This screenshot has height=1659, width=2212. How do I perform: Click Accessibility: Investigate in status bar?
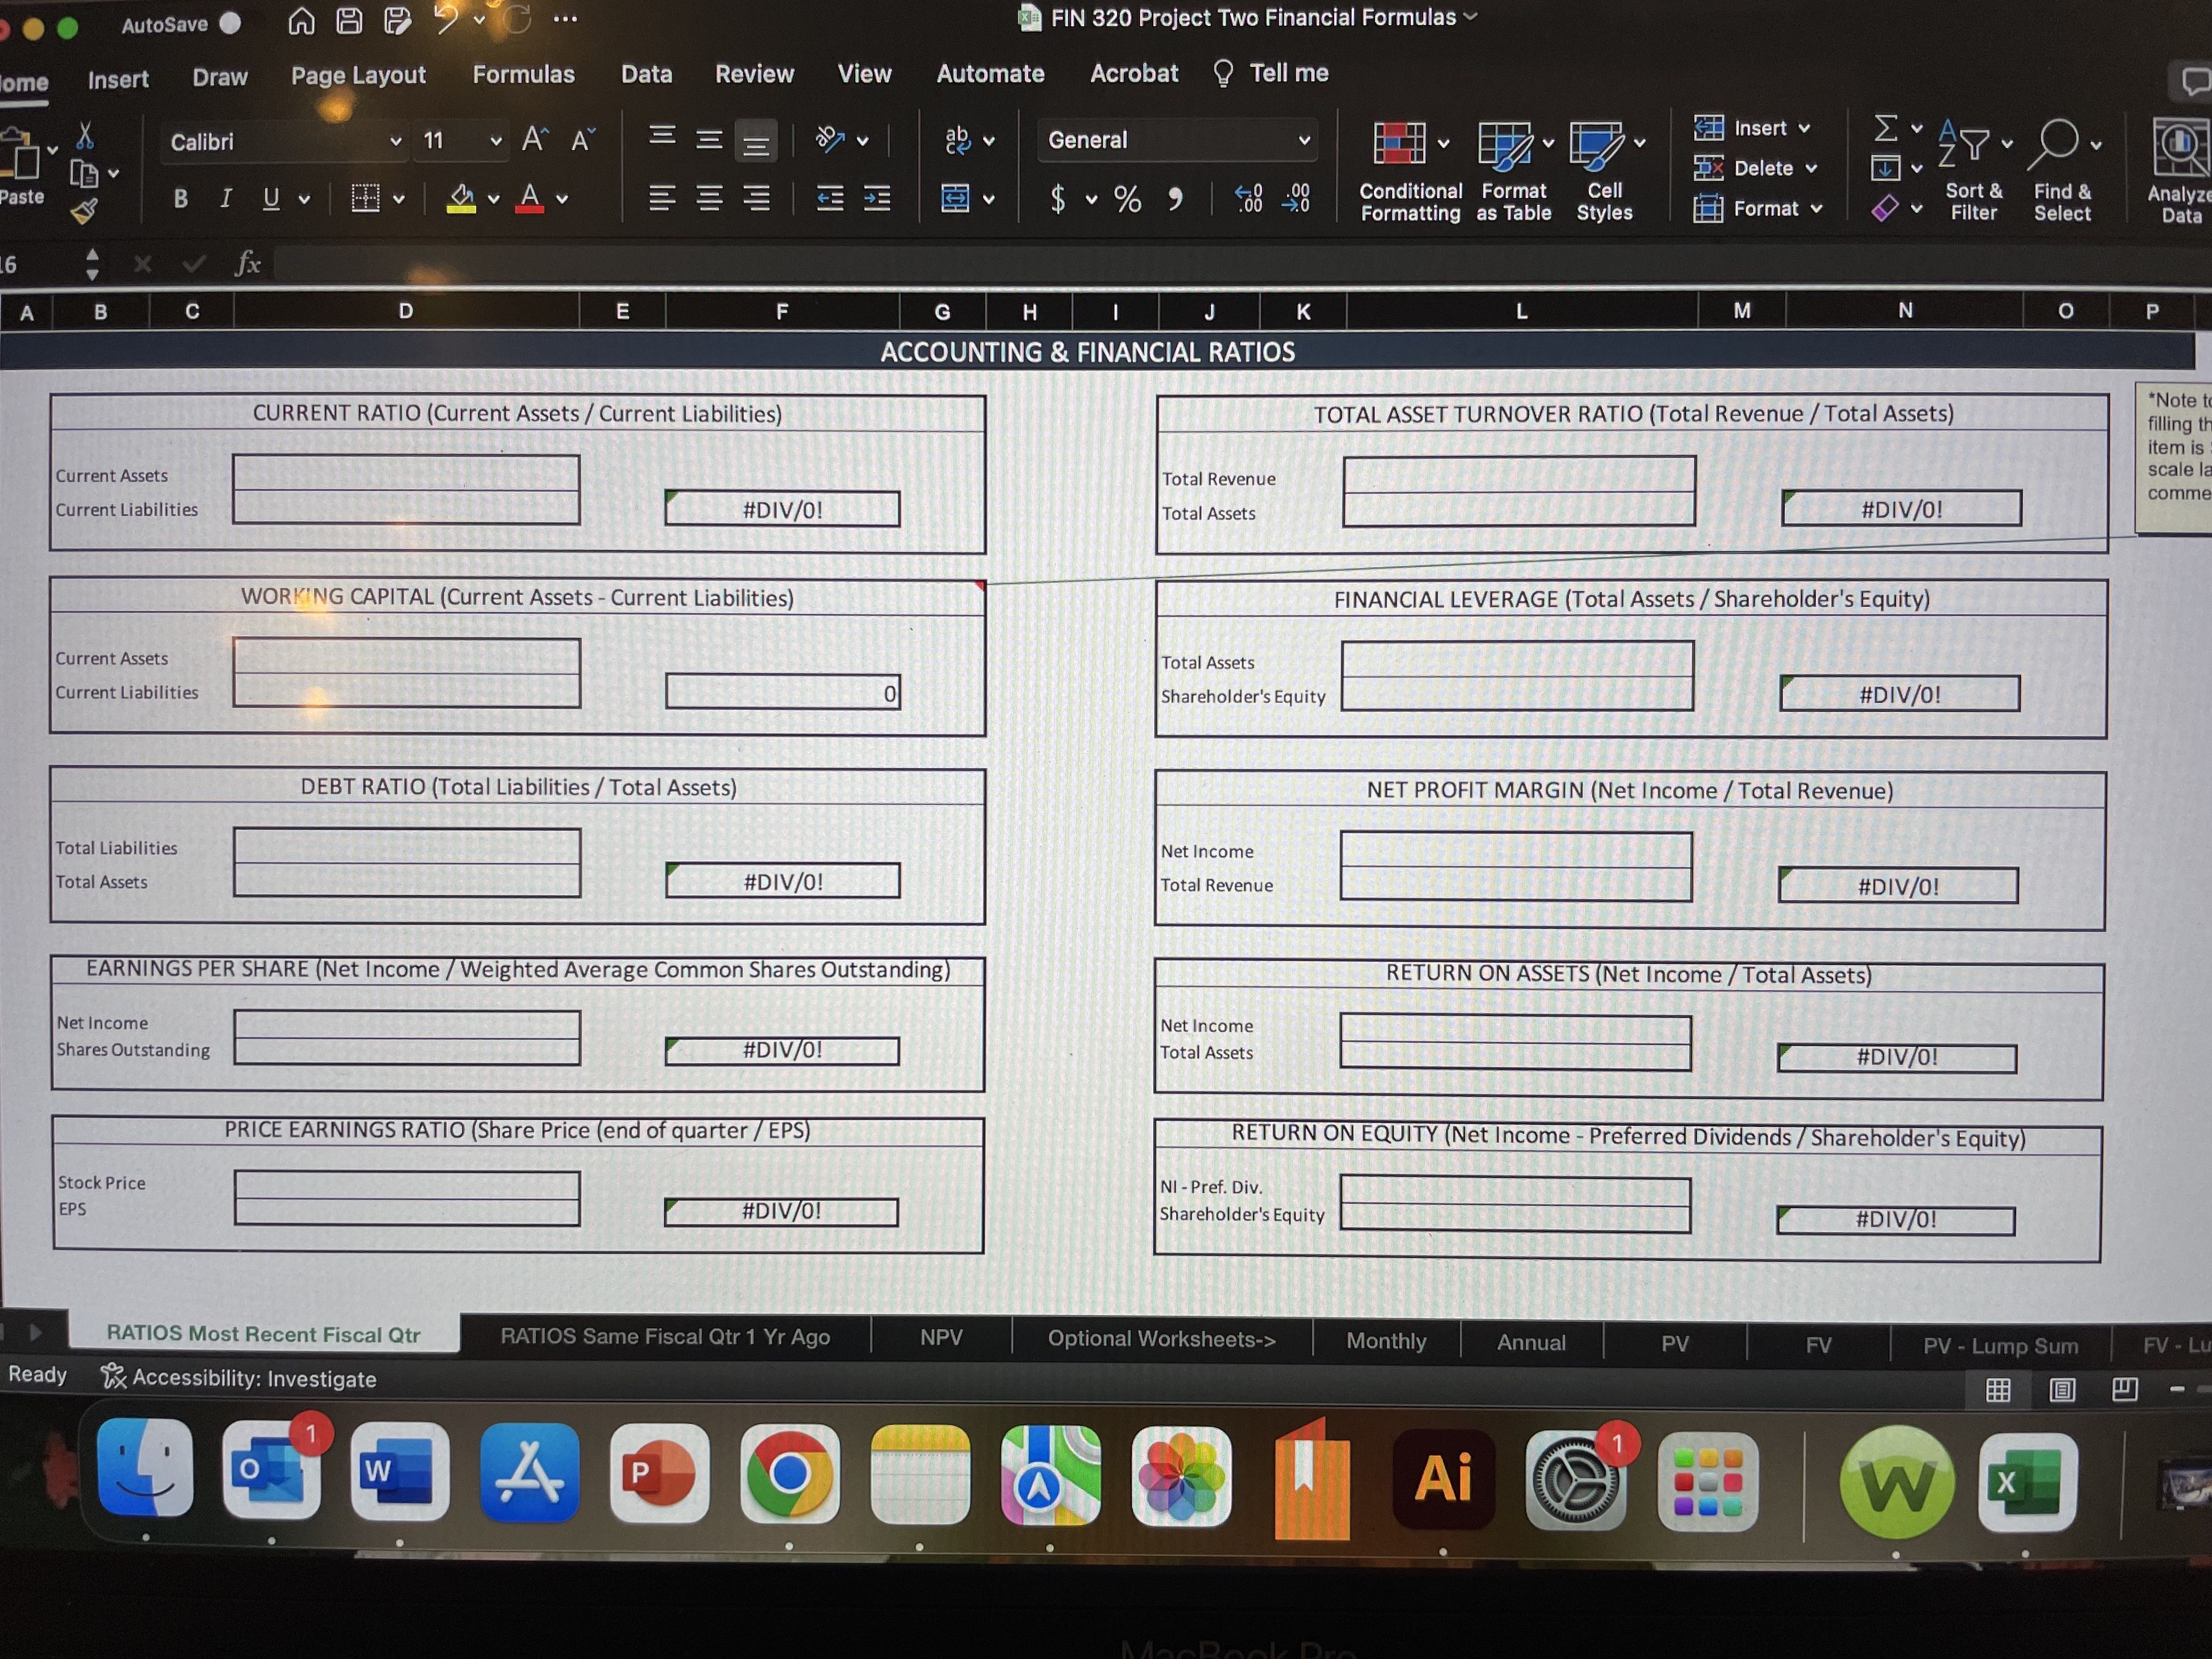pyautogui.click(x=240, y=1378)
